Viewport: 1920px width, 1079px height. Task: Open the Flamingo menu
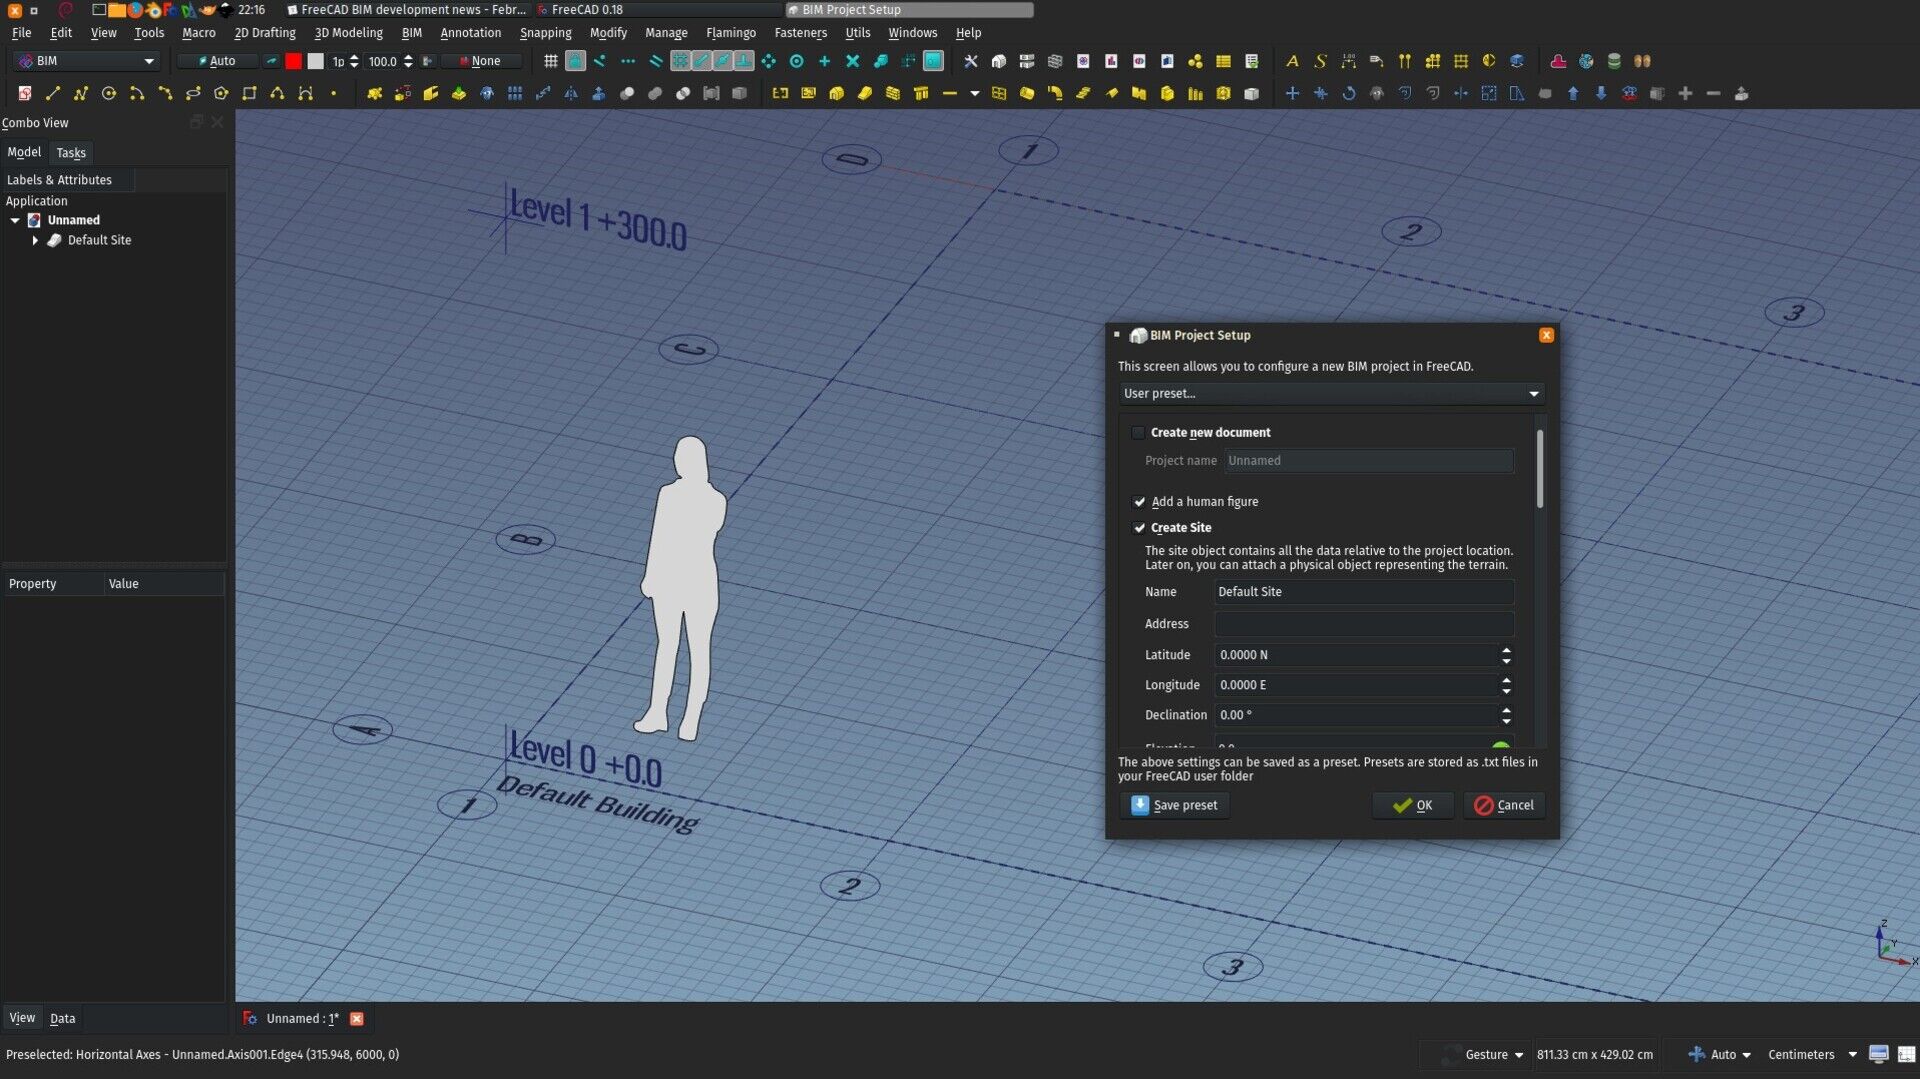[x=731, y=32]
